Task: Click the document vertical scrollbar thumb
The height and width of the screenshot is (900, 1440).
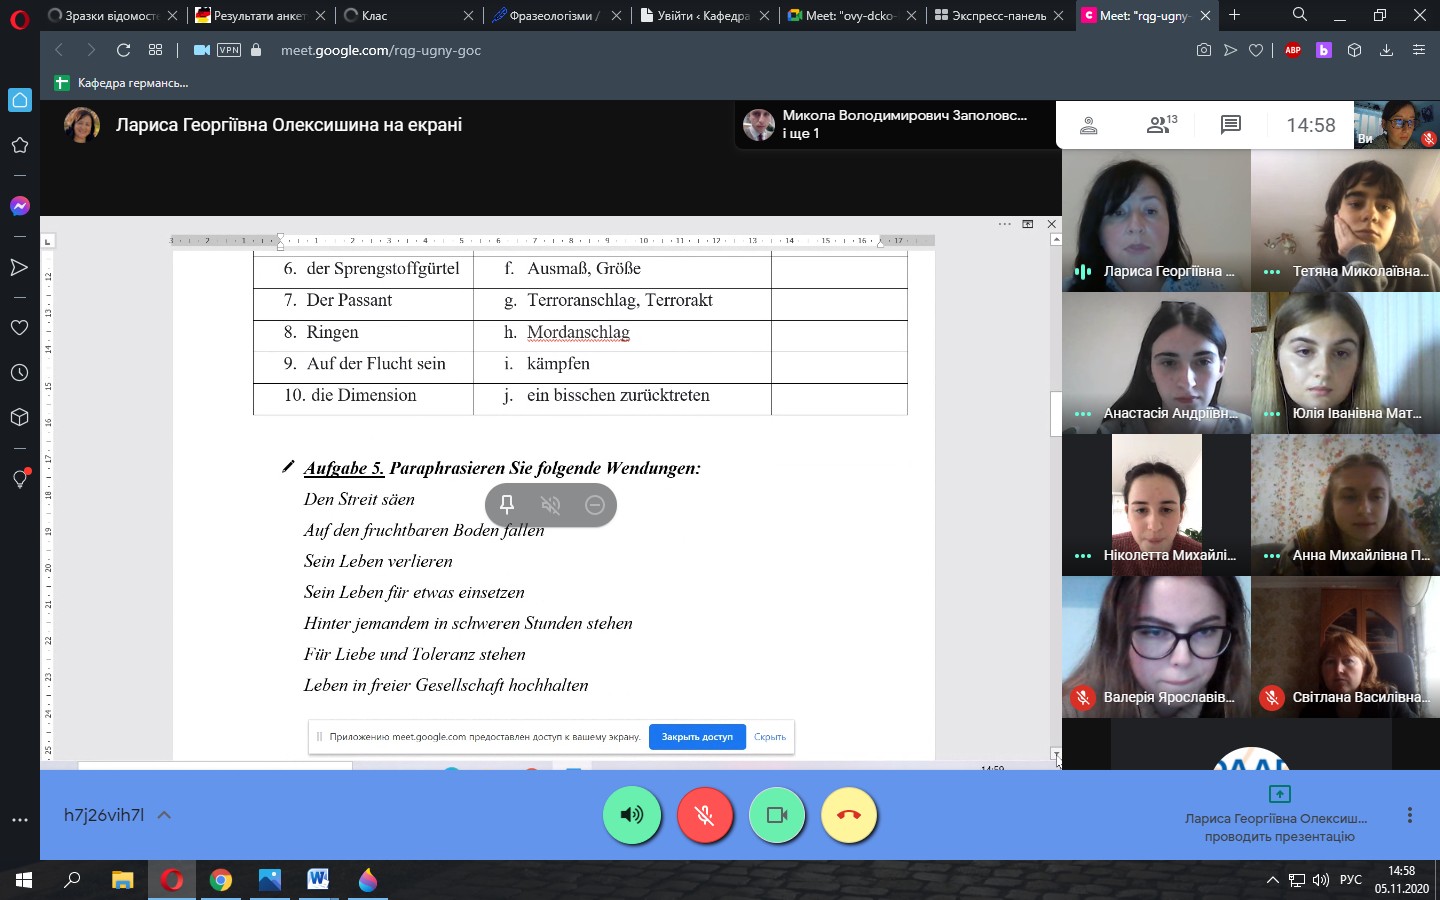Action: (1055, 414)
